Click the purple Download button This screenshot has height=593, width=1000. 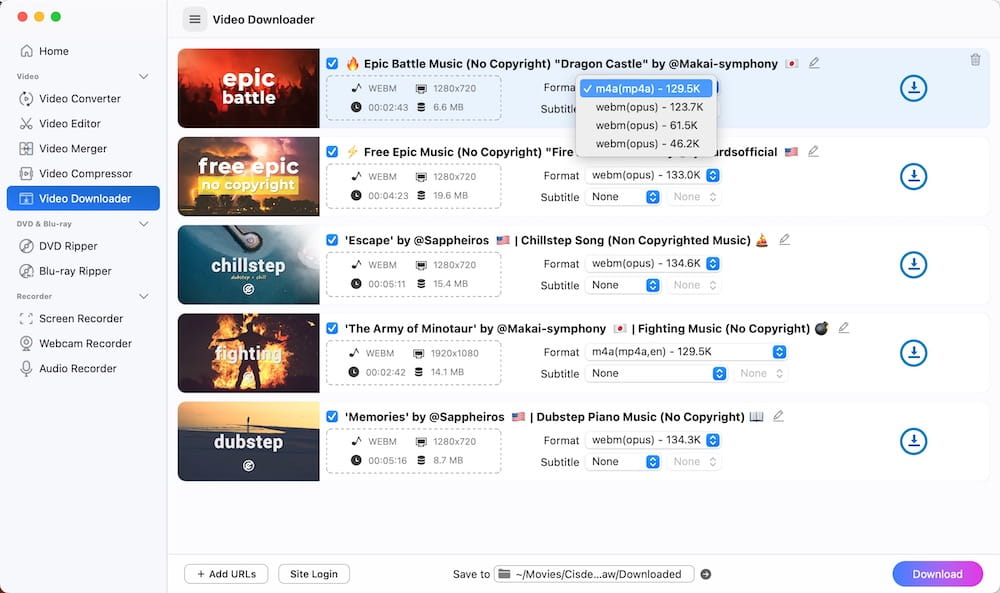coord(938,574)
